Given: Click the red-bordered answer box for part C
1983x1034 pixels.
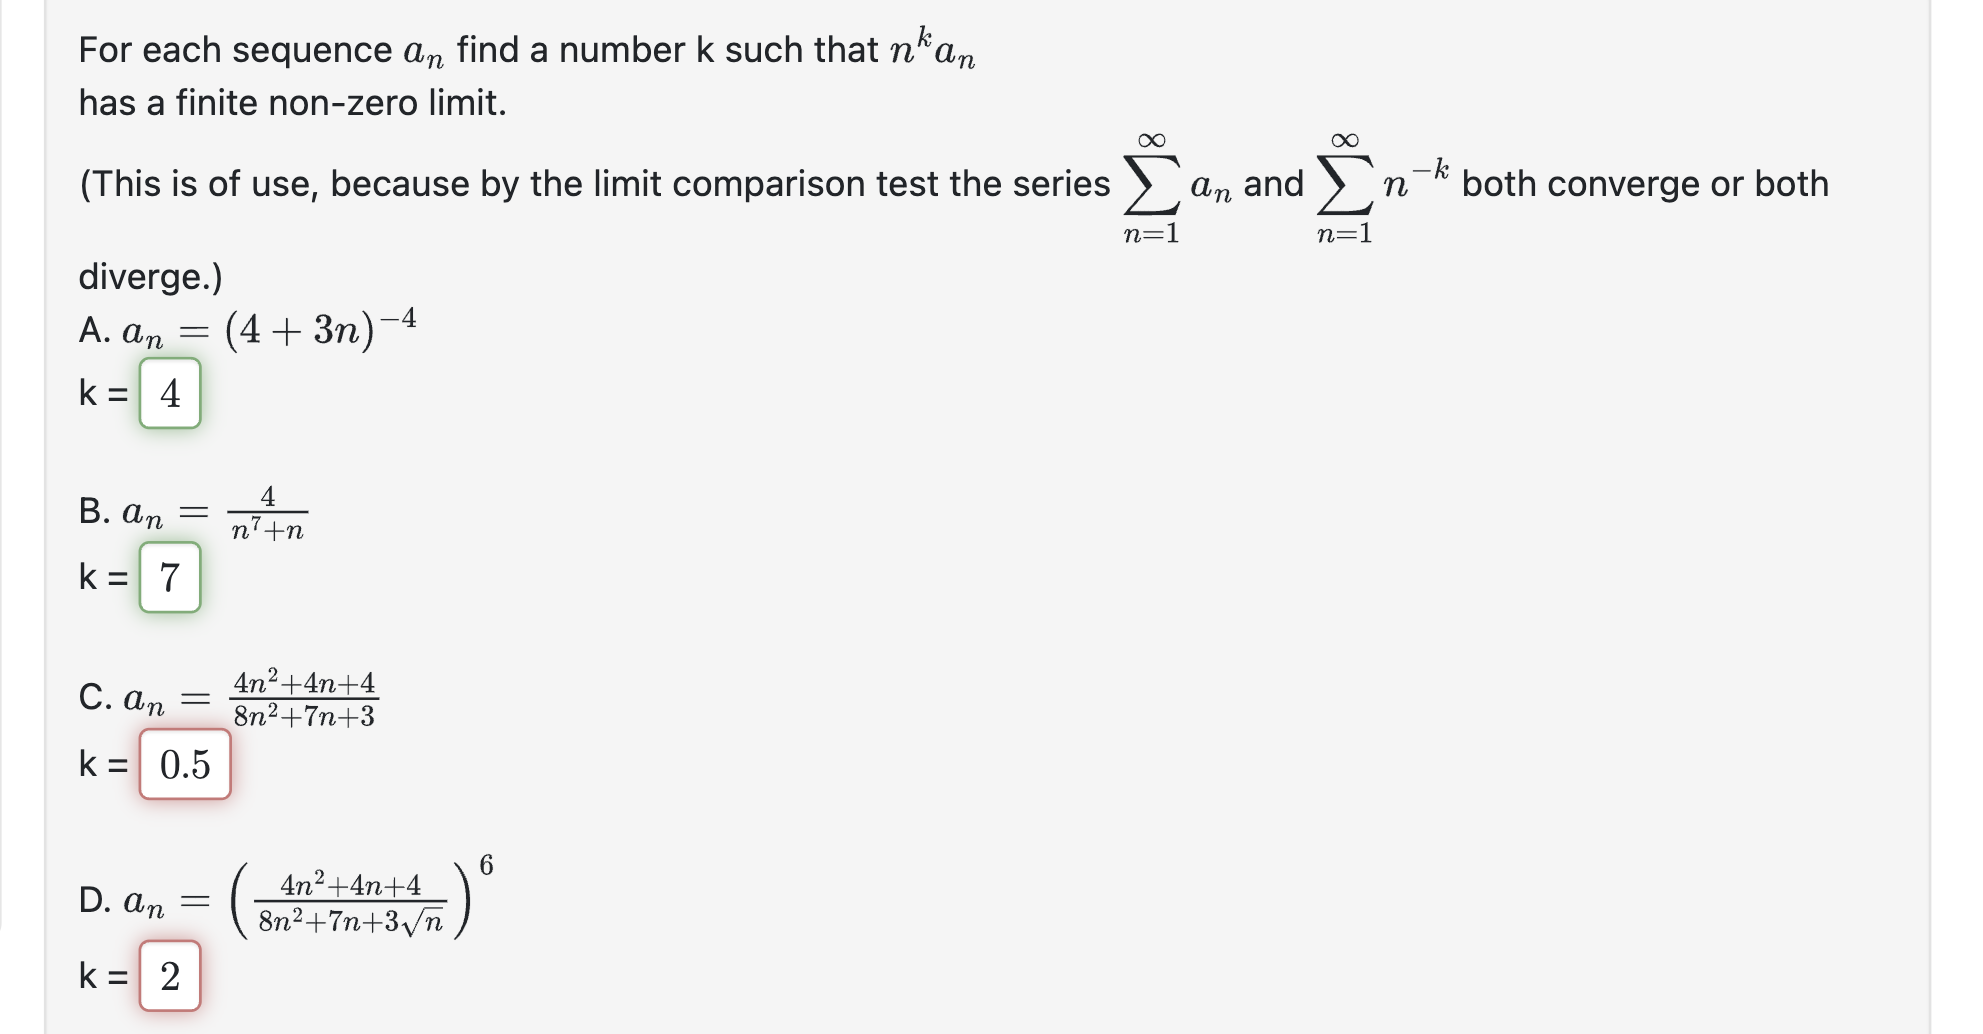Looking at the screenshot, I should tap(186, 765).
